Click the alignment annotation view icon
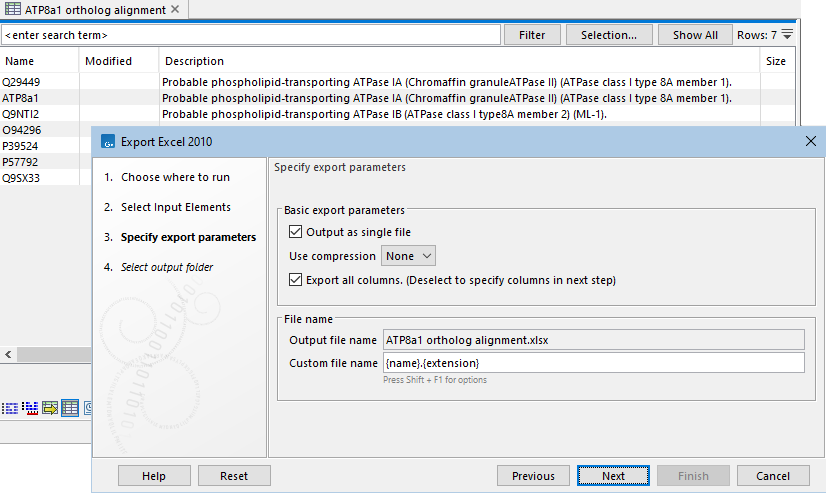 30,408
